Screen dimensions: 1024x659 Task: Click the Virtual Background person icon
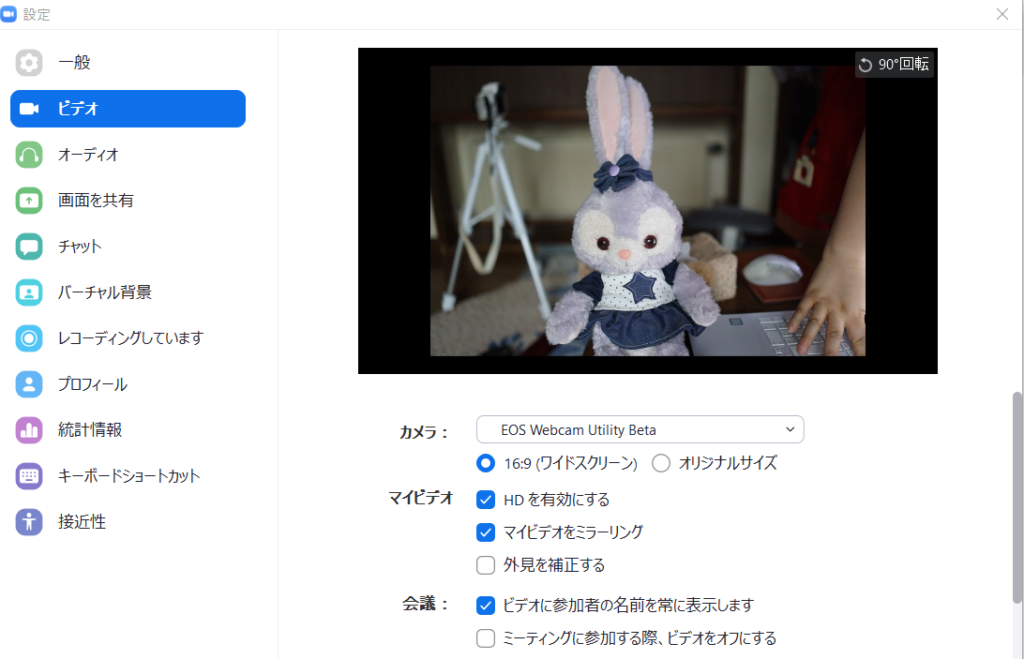point(29,293)
